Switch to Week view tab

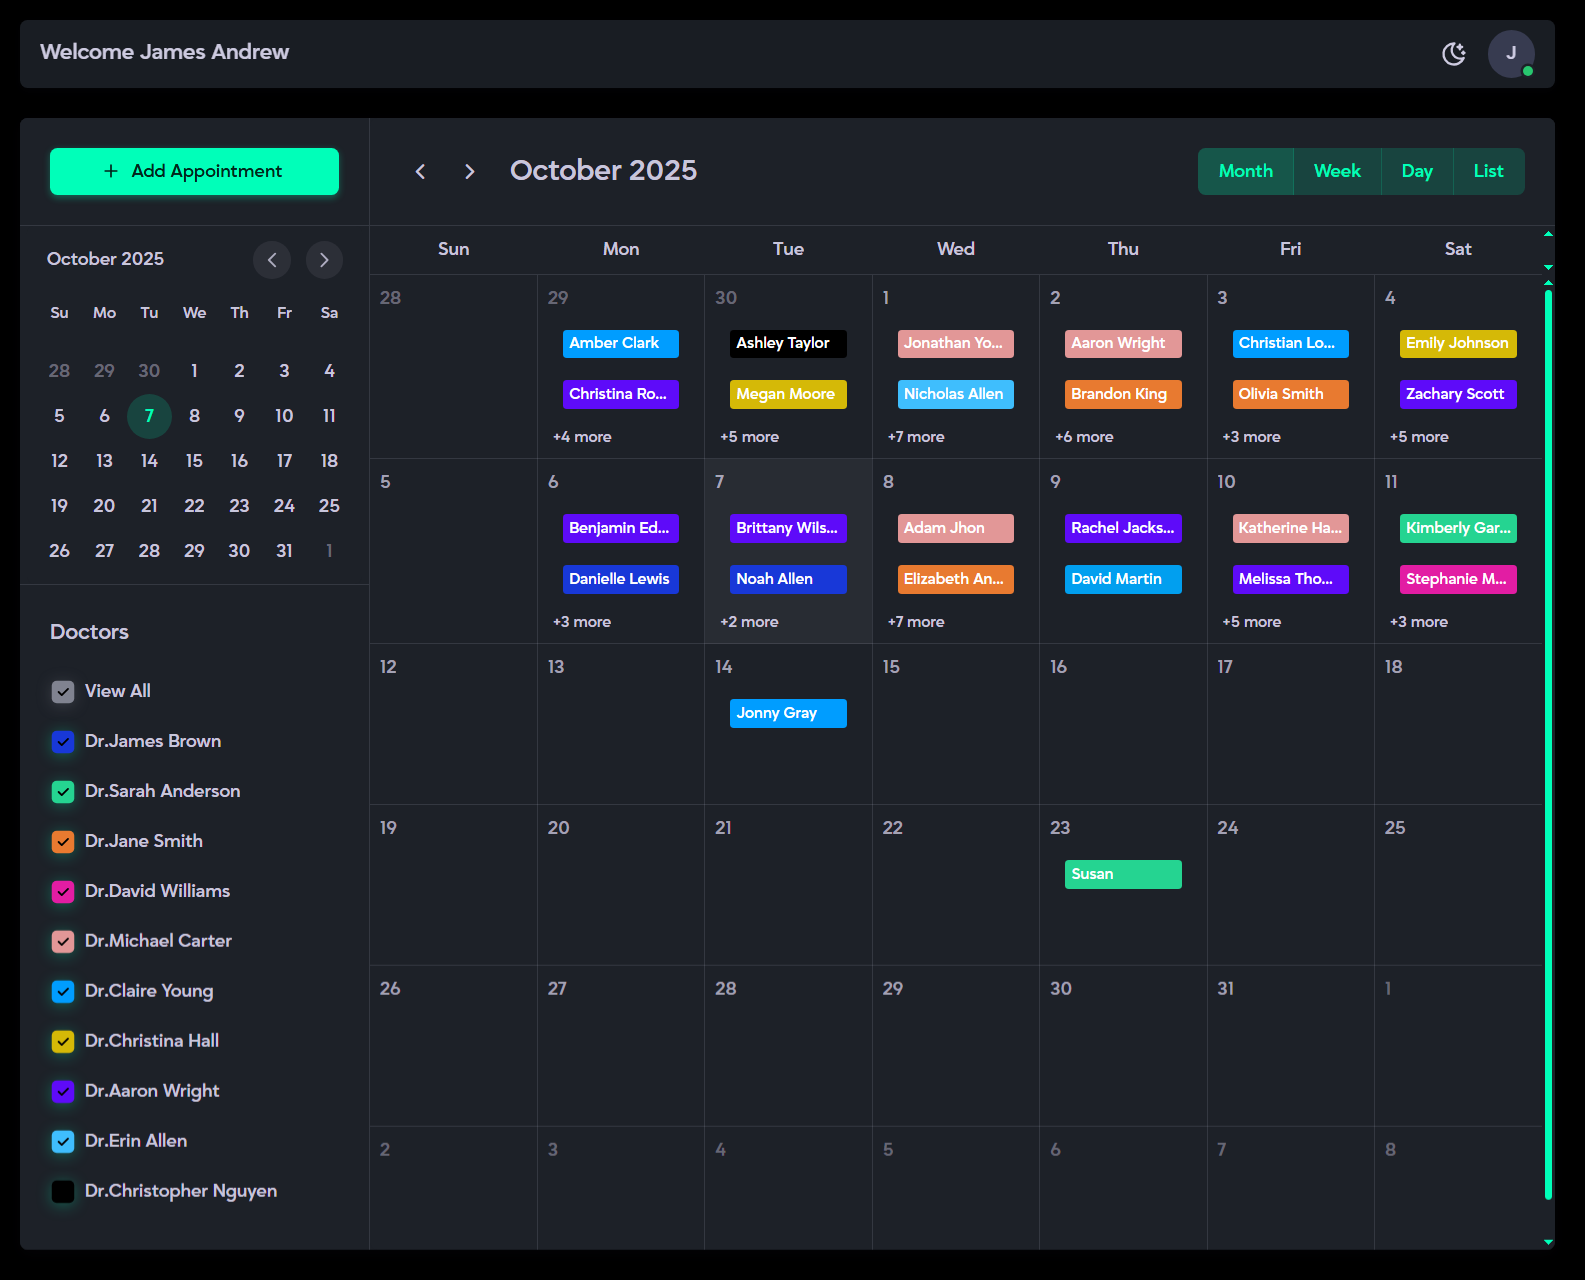[1337, 171]
